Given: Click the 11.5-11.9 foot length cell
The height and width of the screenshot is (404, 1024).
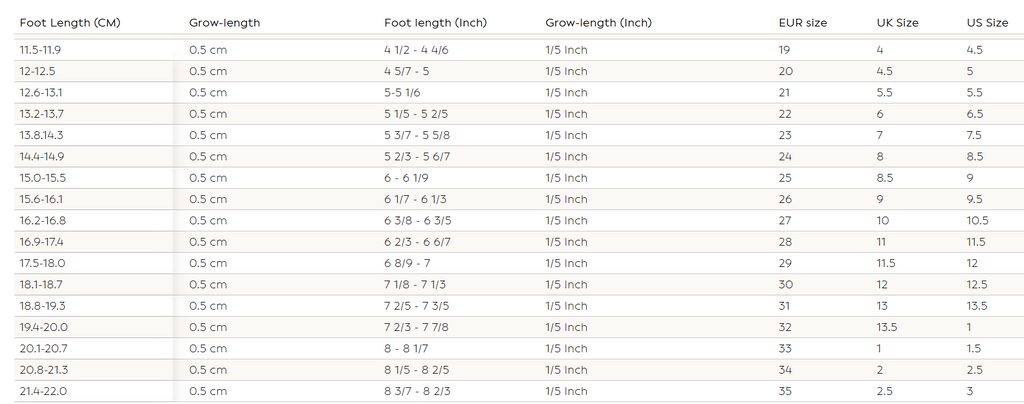Looking at the screenshot, I should [x=40, y=50].
